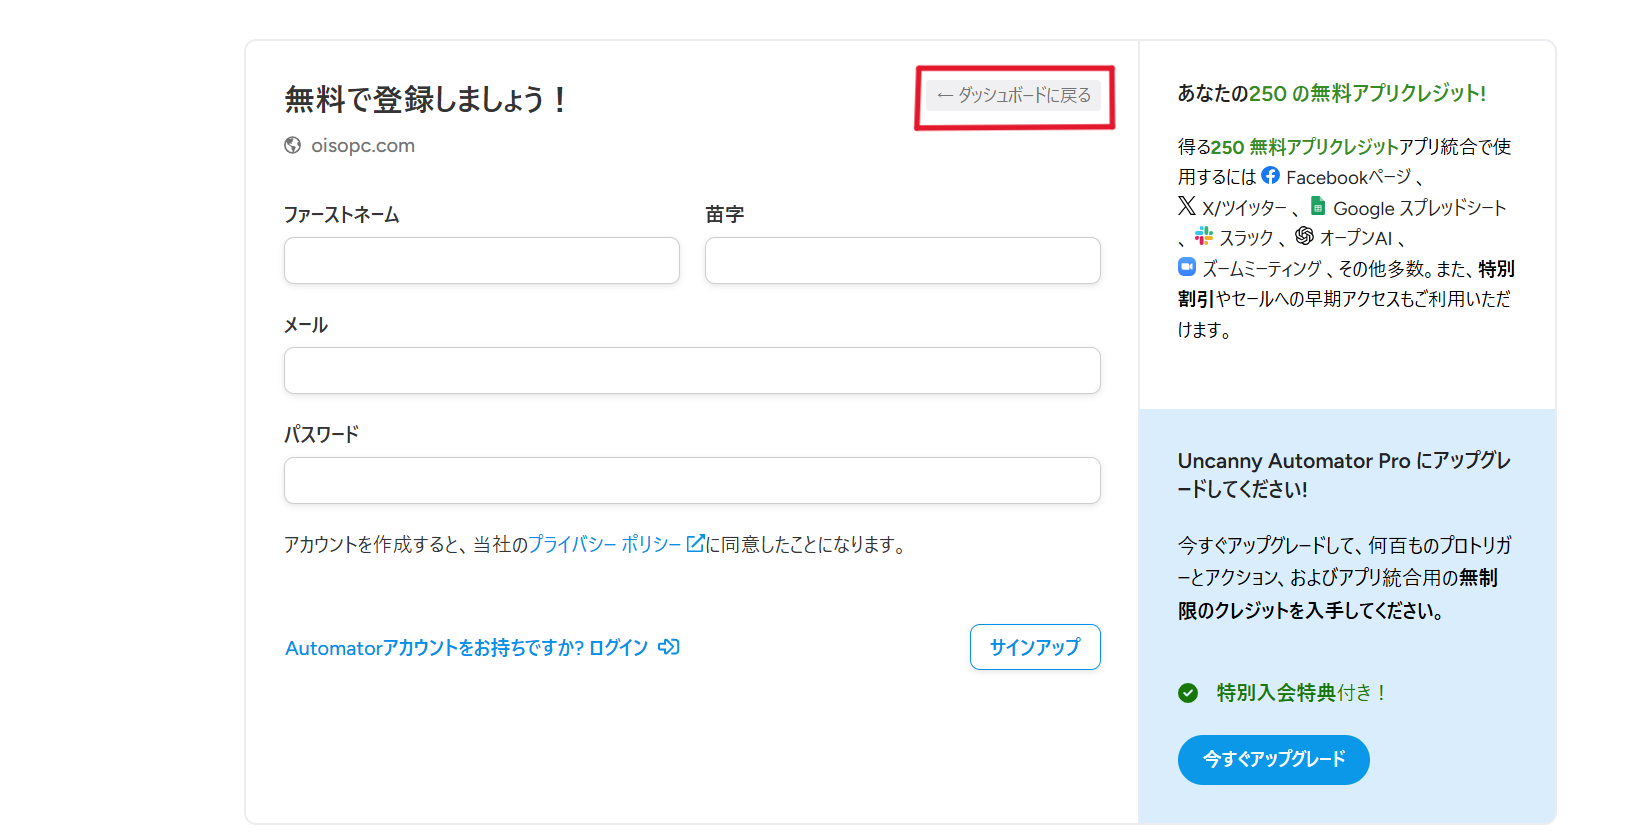Click the X/Twitter logo icon

click(x=1187, y=206)
